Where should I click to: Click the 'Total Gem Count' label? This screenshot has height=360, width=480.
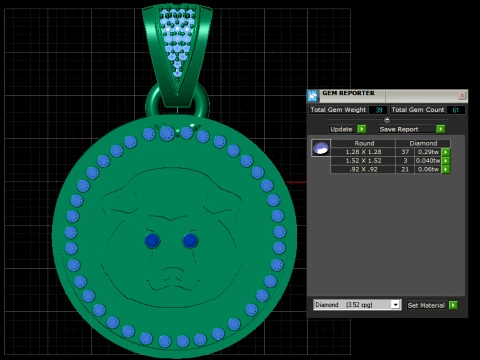[417, 110]
